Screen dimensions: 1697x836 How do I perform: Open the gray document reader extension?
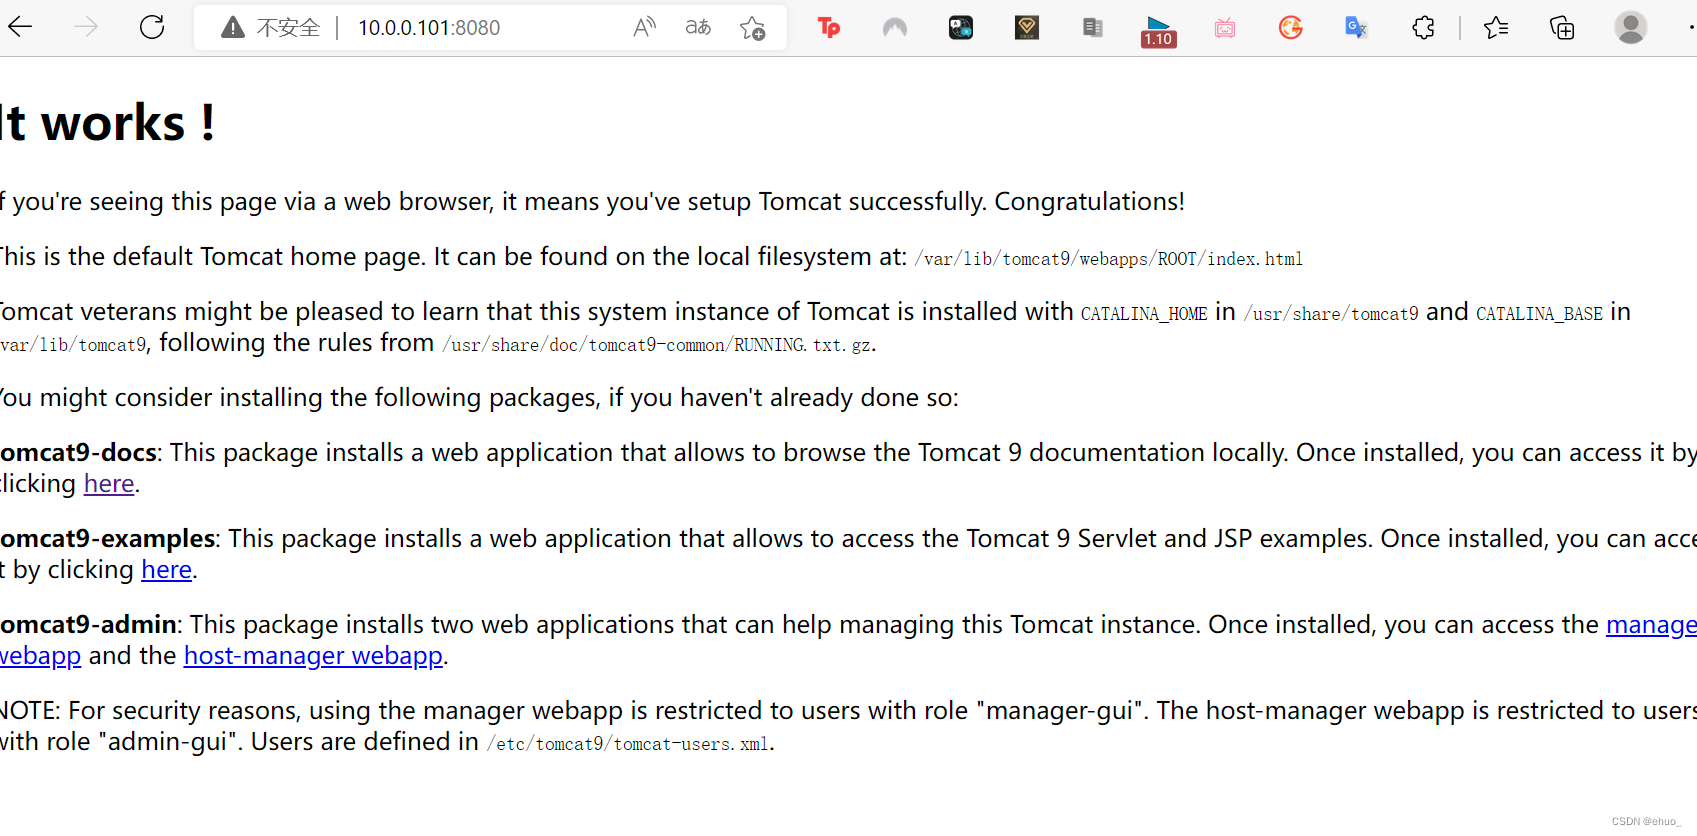(x=1093, y=27)
